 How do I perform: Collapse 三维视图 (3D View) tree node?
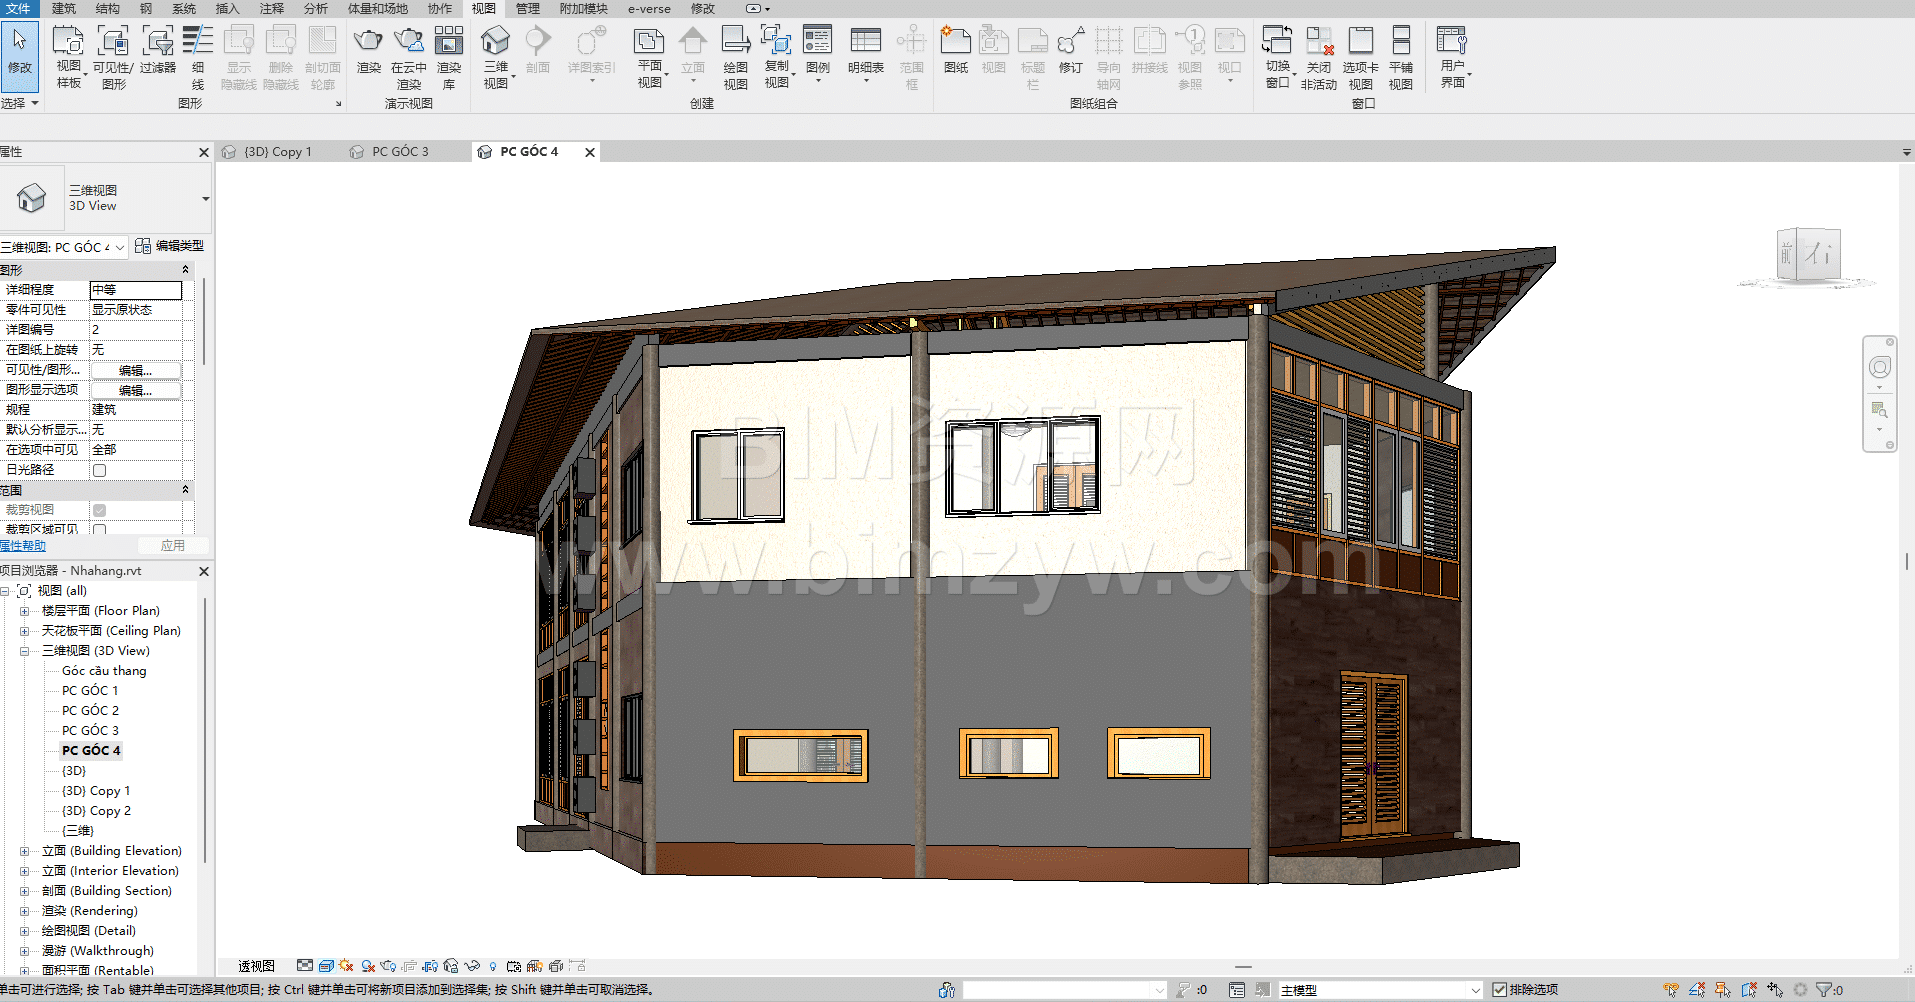pyautogui.click(x=24, y=651)
